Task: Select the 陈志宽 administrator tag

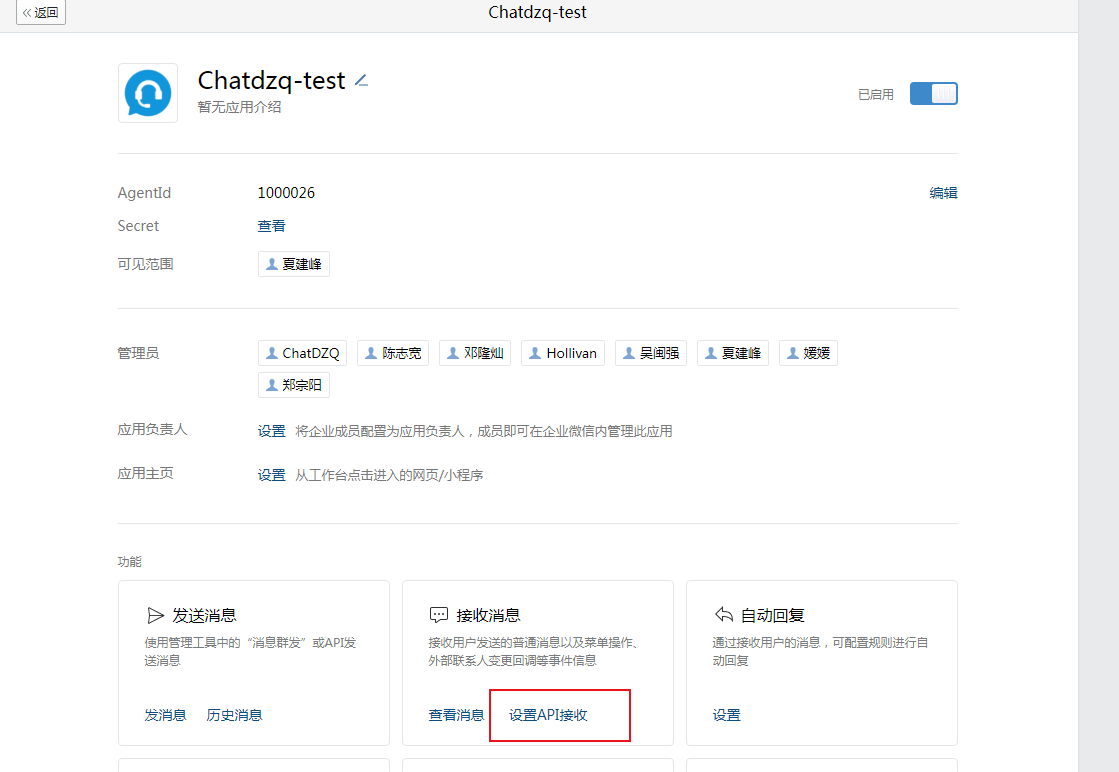Action: click(x=393, y=353)
